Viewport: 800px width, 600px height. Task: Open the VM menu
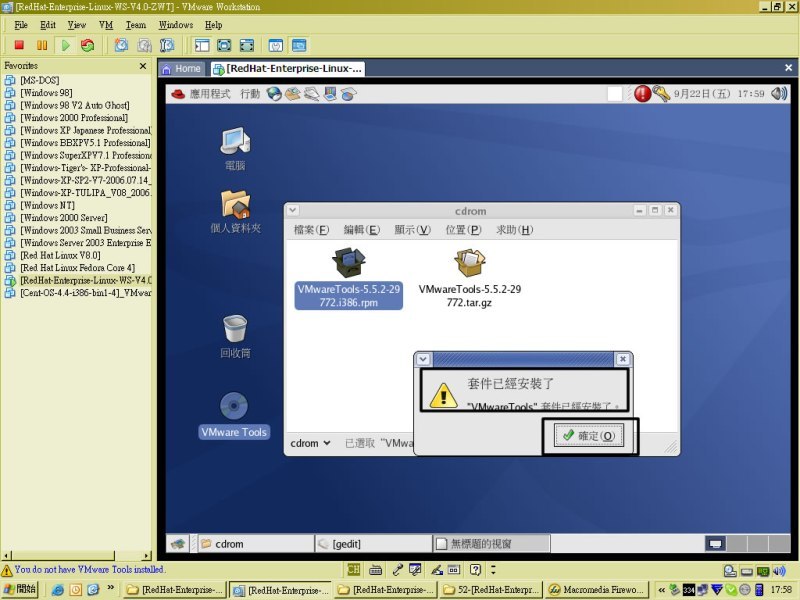(x=106, y=24)
